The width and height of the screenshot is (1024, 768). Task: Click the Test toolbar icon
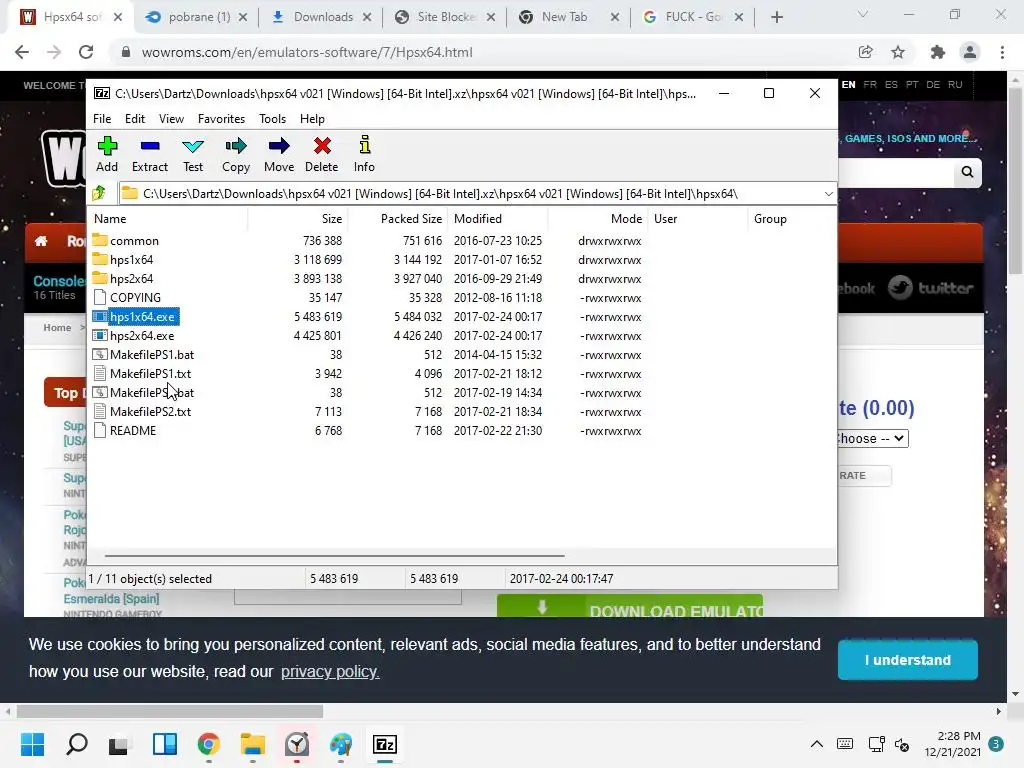click(193, 155)
